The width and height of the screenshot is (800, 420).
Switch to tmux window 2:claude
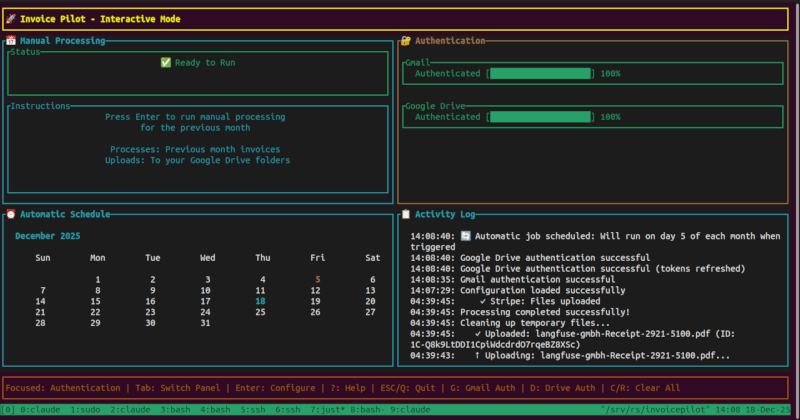pos(130,409)
